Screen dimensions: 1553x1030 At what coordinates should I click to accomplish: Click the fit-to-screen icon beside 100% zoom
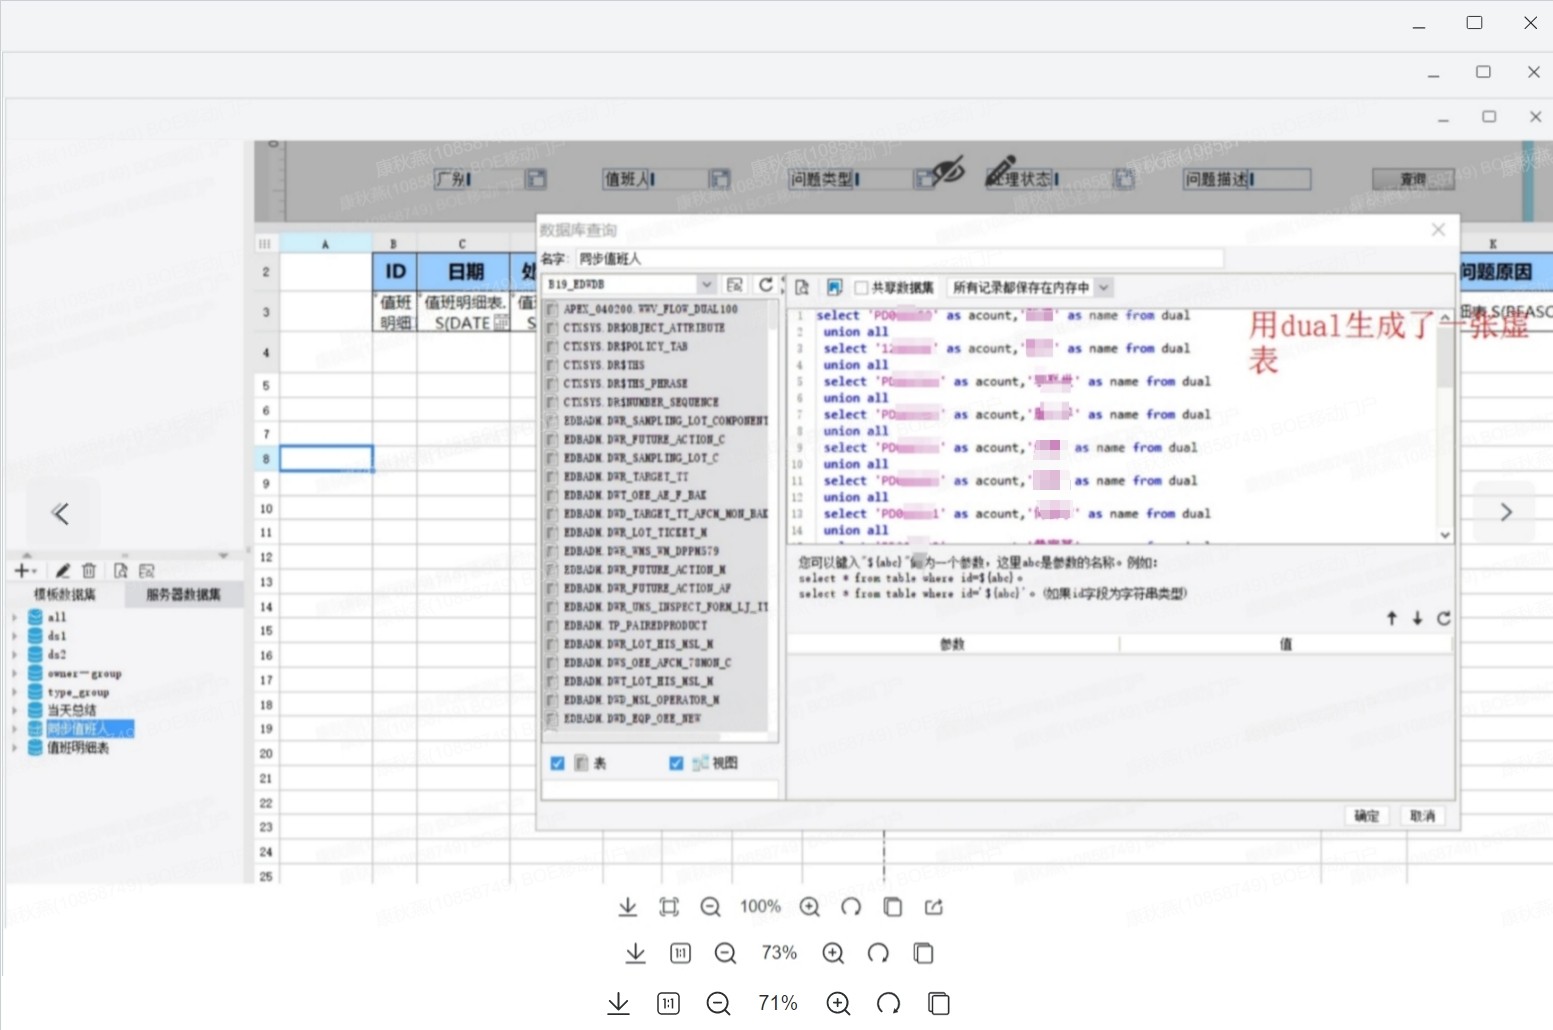tap(669, 907)
